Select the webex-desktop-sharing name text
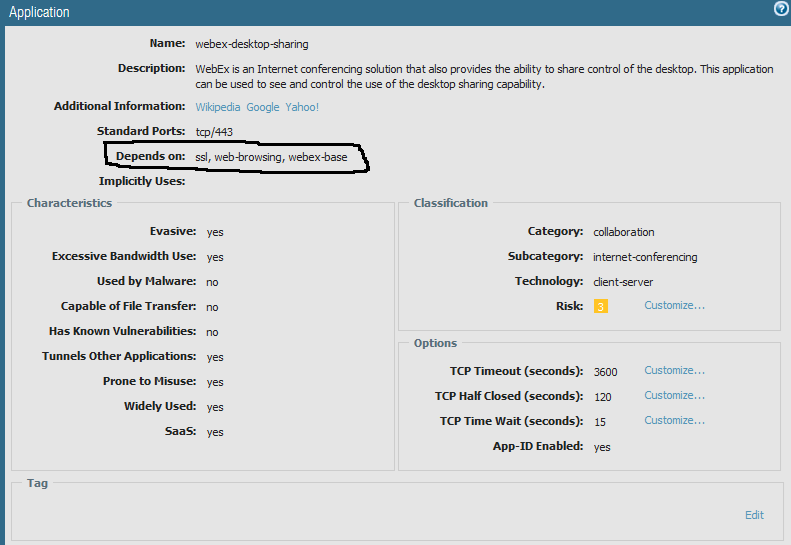Screen dimensions: 791x545 point(251,44)
